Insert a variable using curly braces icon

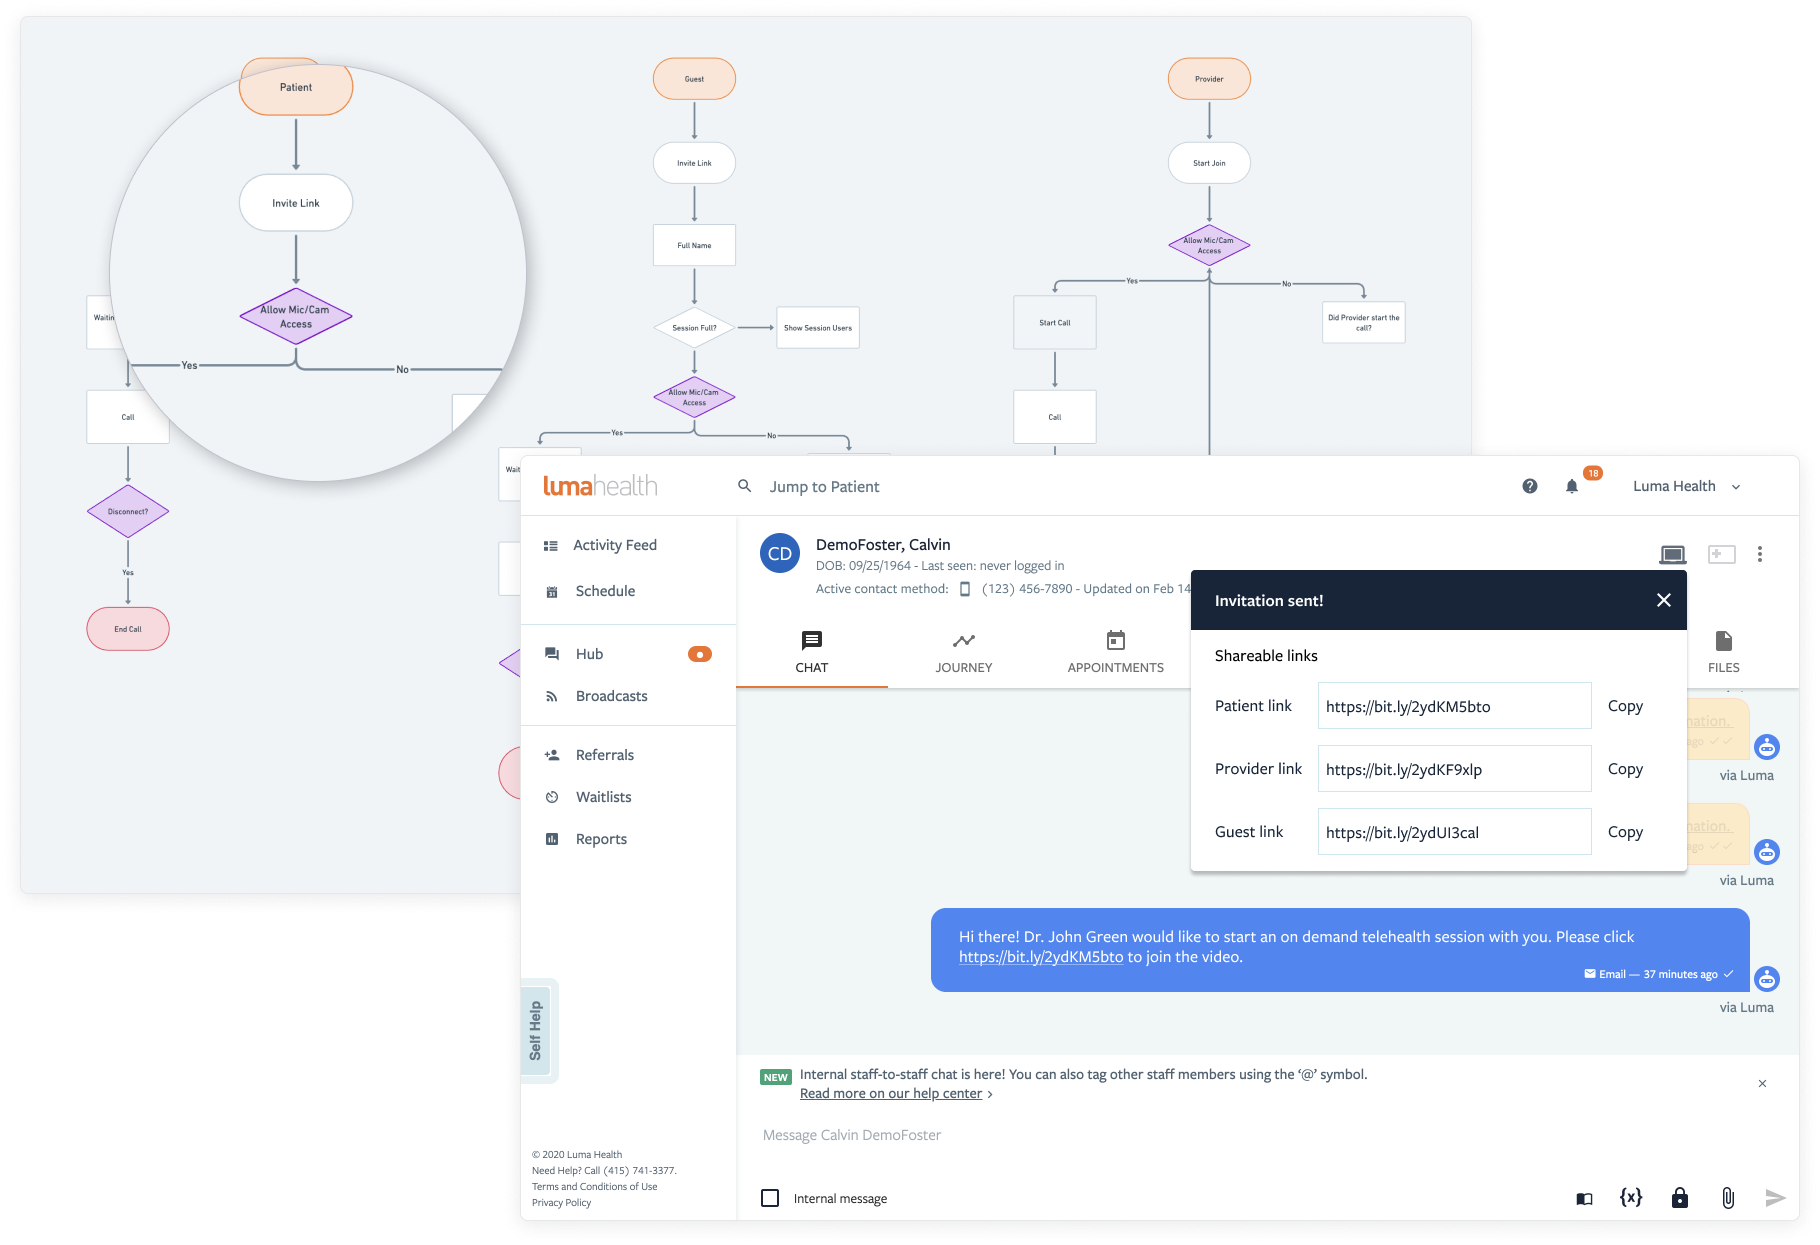[1631, 1198]
